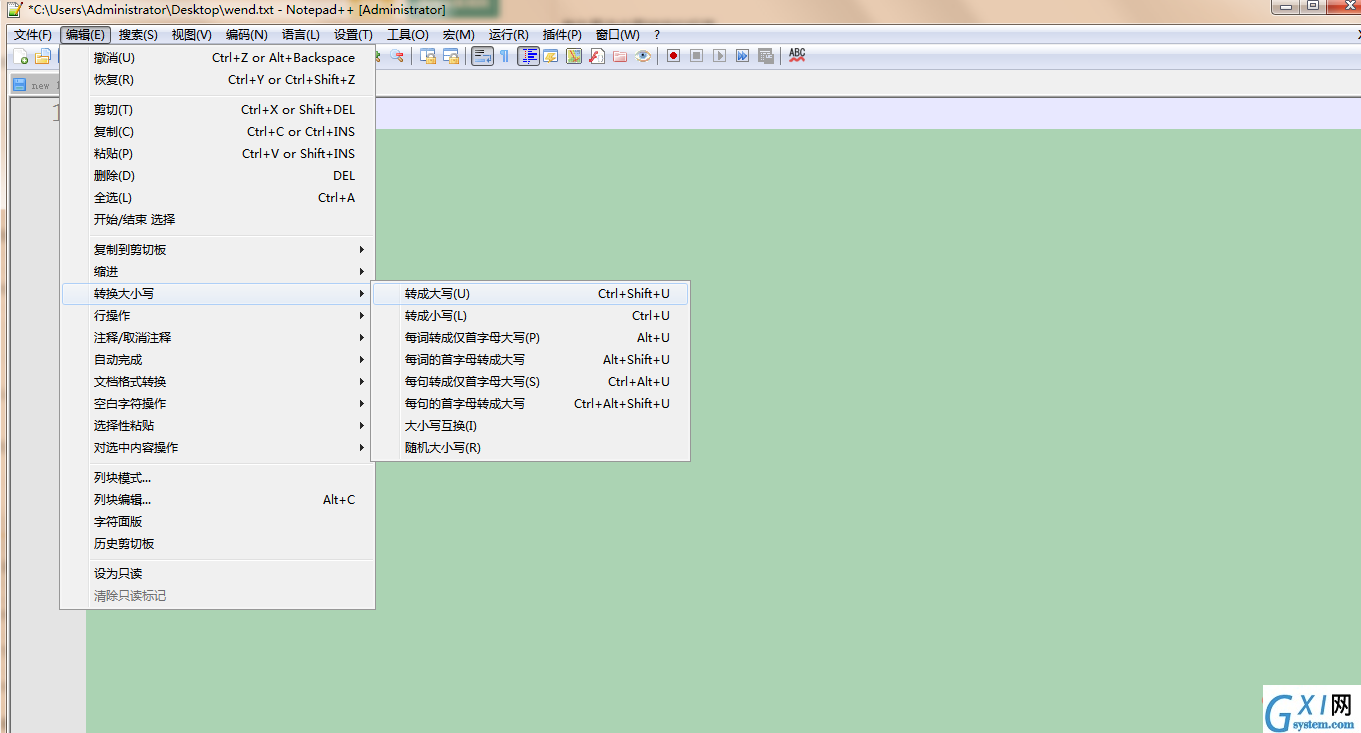Choose 撤消(U) in the edit menu
Image resolution: width=1361 pixels, height=733 pixels.
(x=217, y=58)
